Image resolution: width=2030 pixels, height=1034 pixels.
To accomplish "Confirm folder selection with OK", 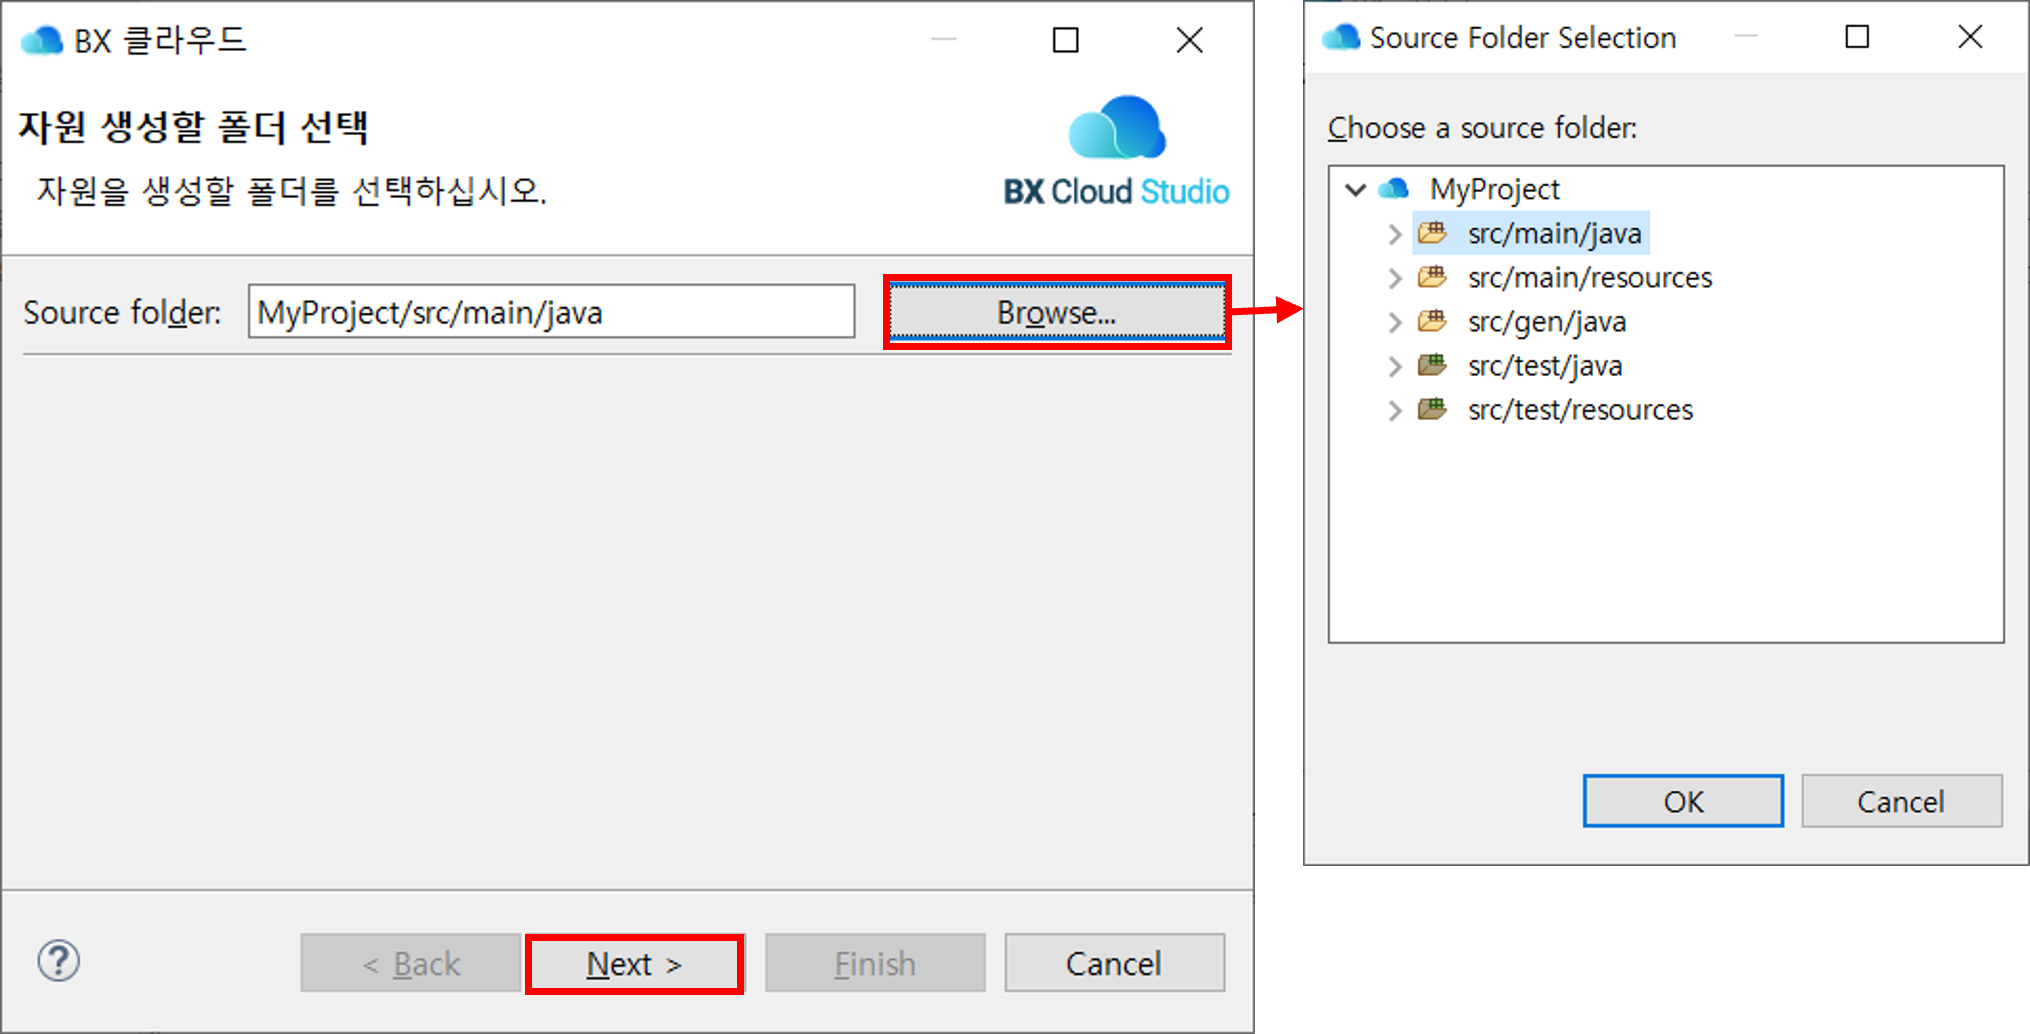I will [x=1682, y=801].
